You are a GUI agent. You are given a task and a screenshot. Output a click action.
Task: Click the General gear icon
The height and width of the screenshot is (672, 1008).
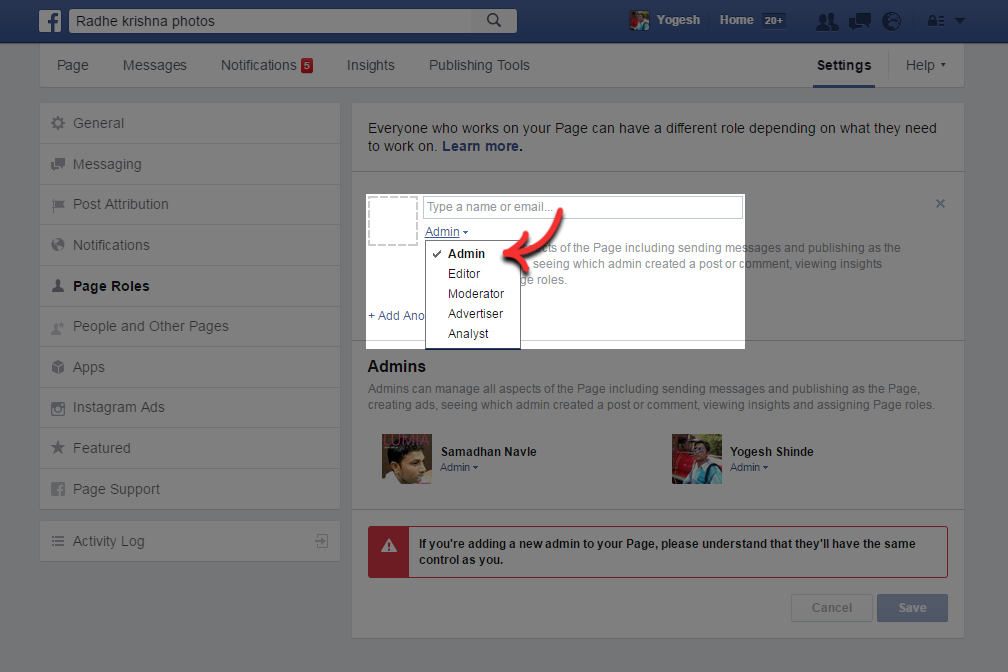point(58,123)
